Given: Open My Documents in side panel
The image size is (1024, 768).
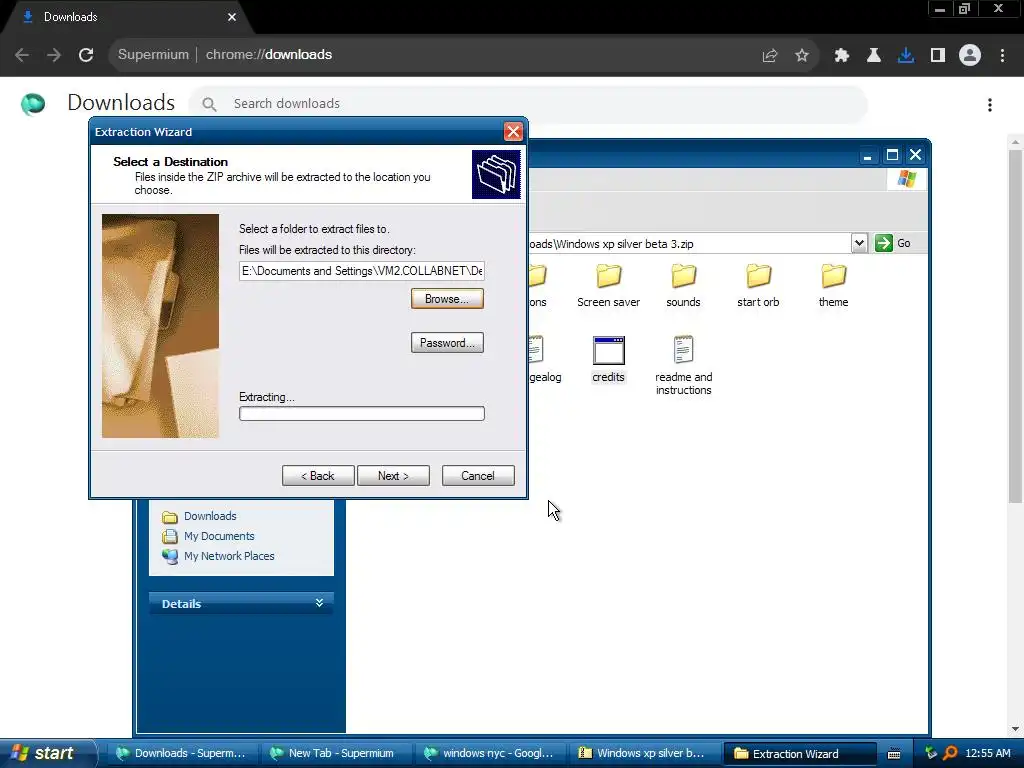Looking at the screenshot, I should click(208, 536).
